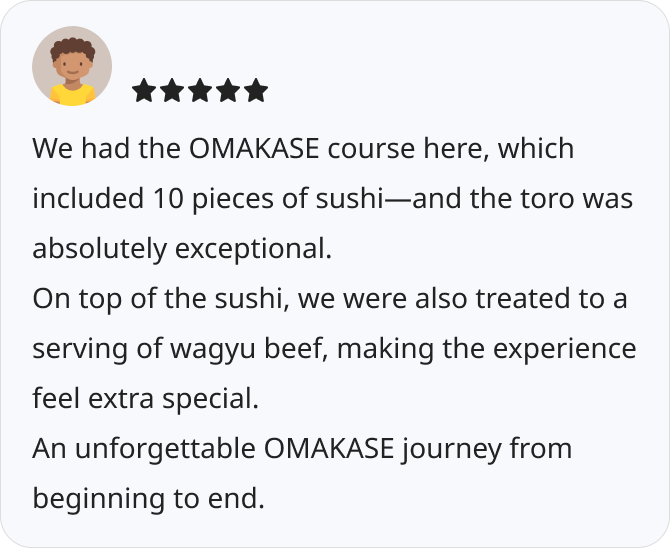Click the second rating star

pyautogui.click(x=172, y=91)
